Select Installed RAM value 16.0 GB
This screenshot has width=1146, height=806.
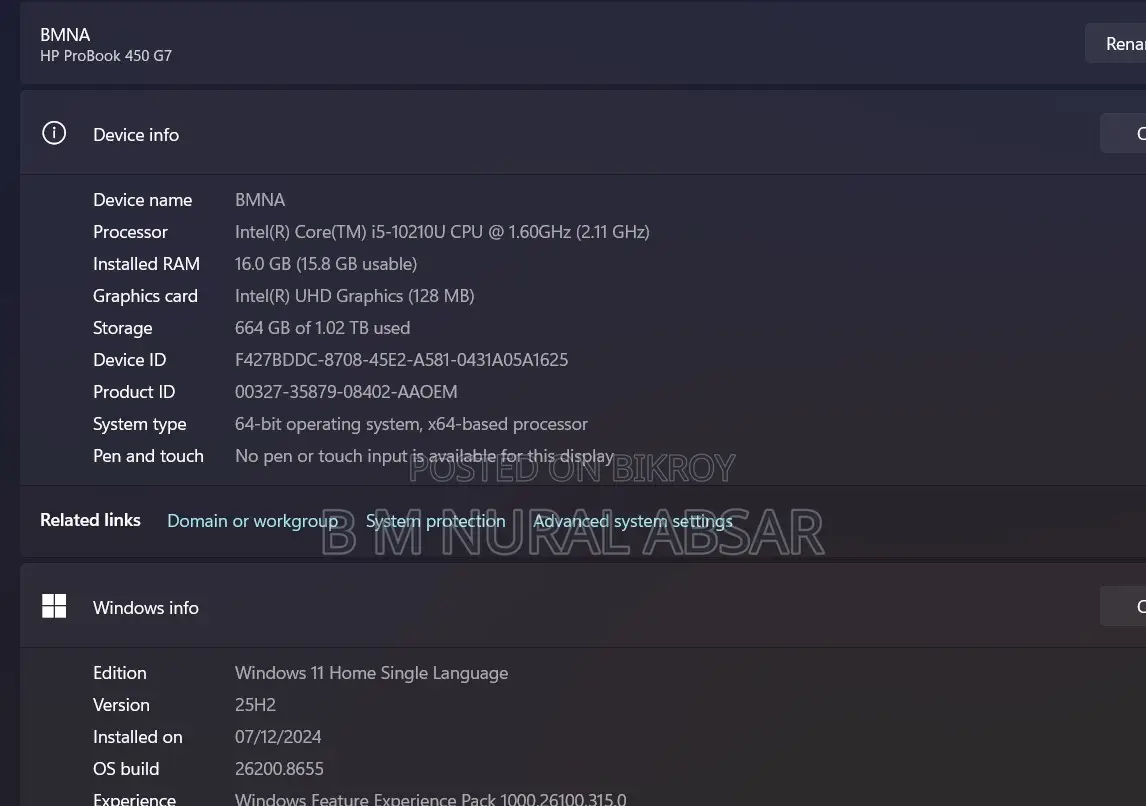[326, 264]
